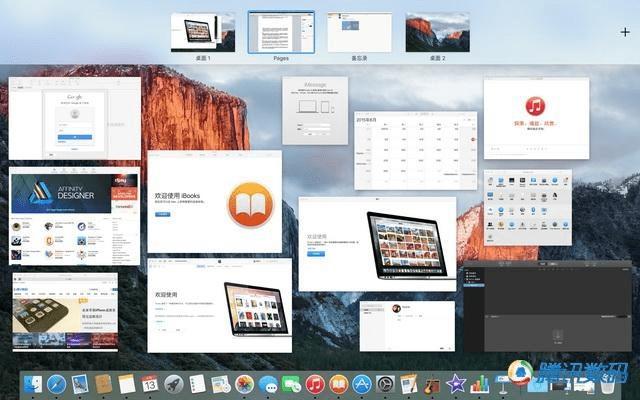This screenshot has width=640, height=400.
Task: Switch to 备忘录 space thumbnail
Action: [x=360, y=33]
